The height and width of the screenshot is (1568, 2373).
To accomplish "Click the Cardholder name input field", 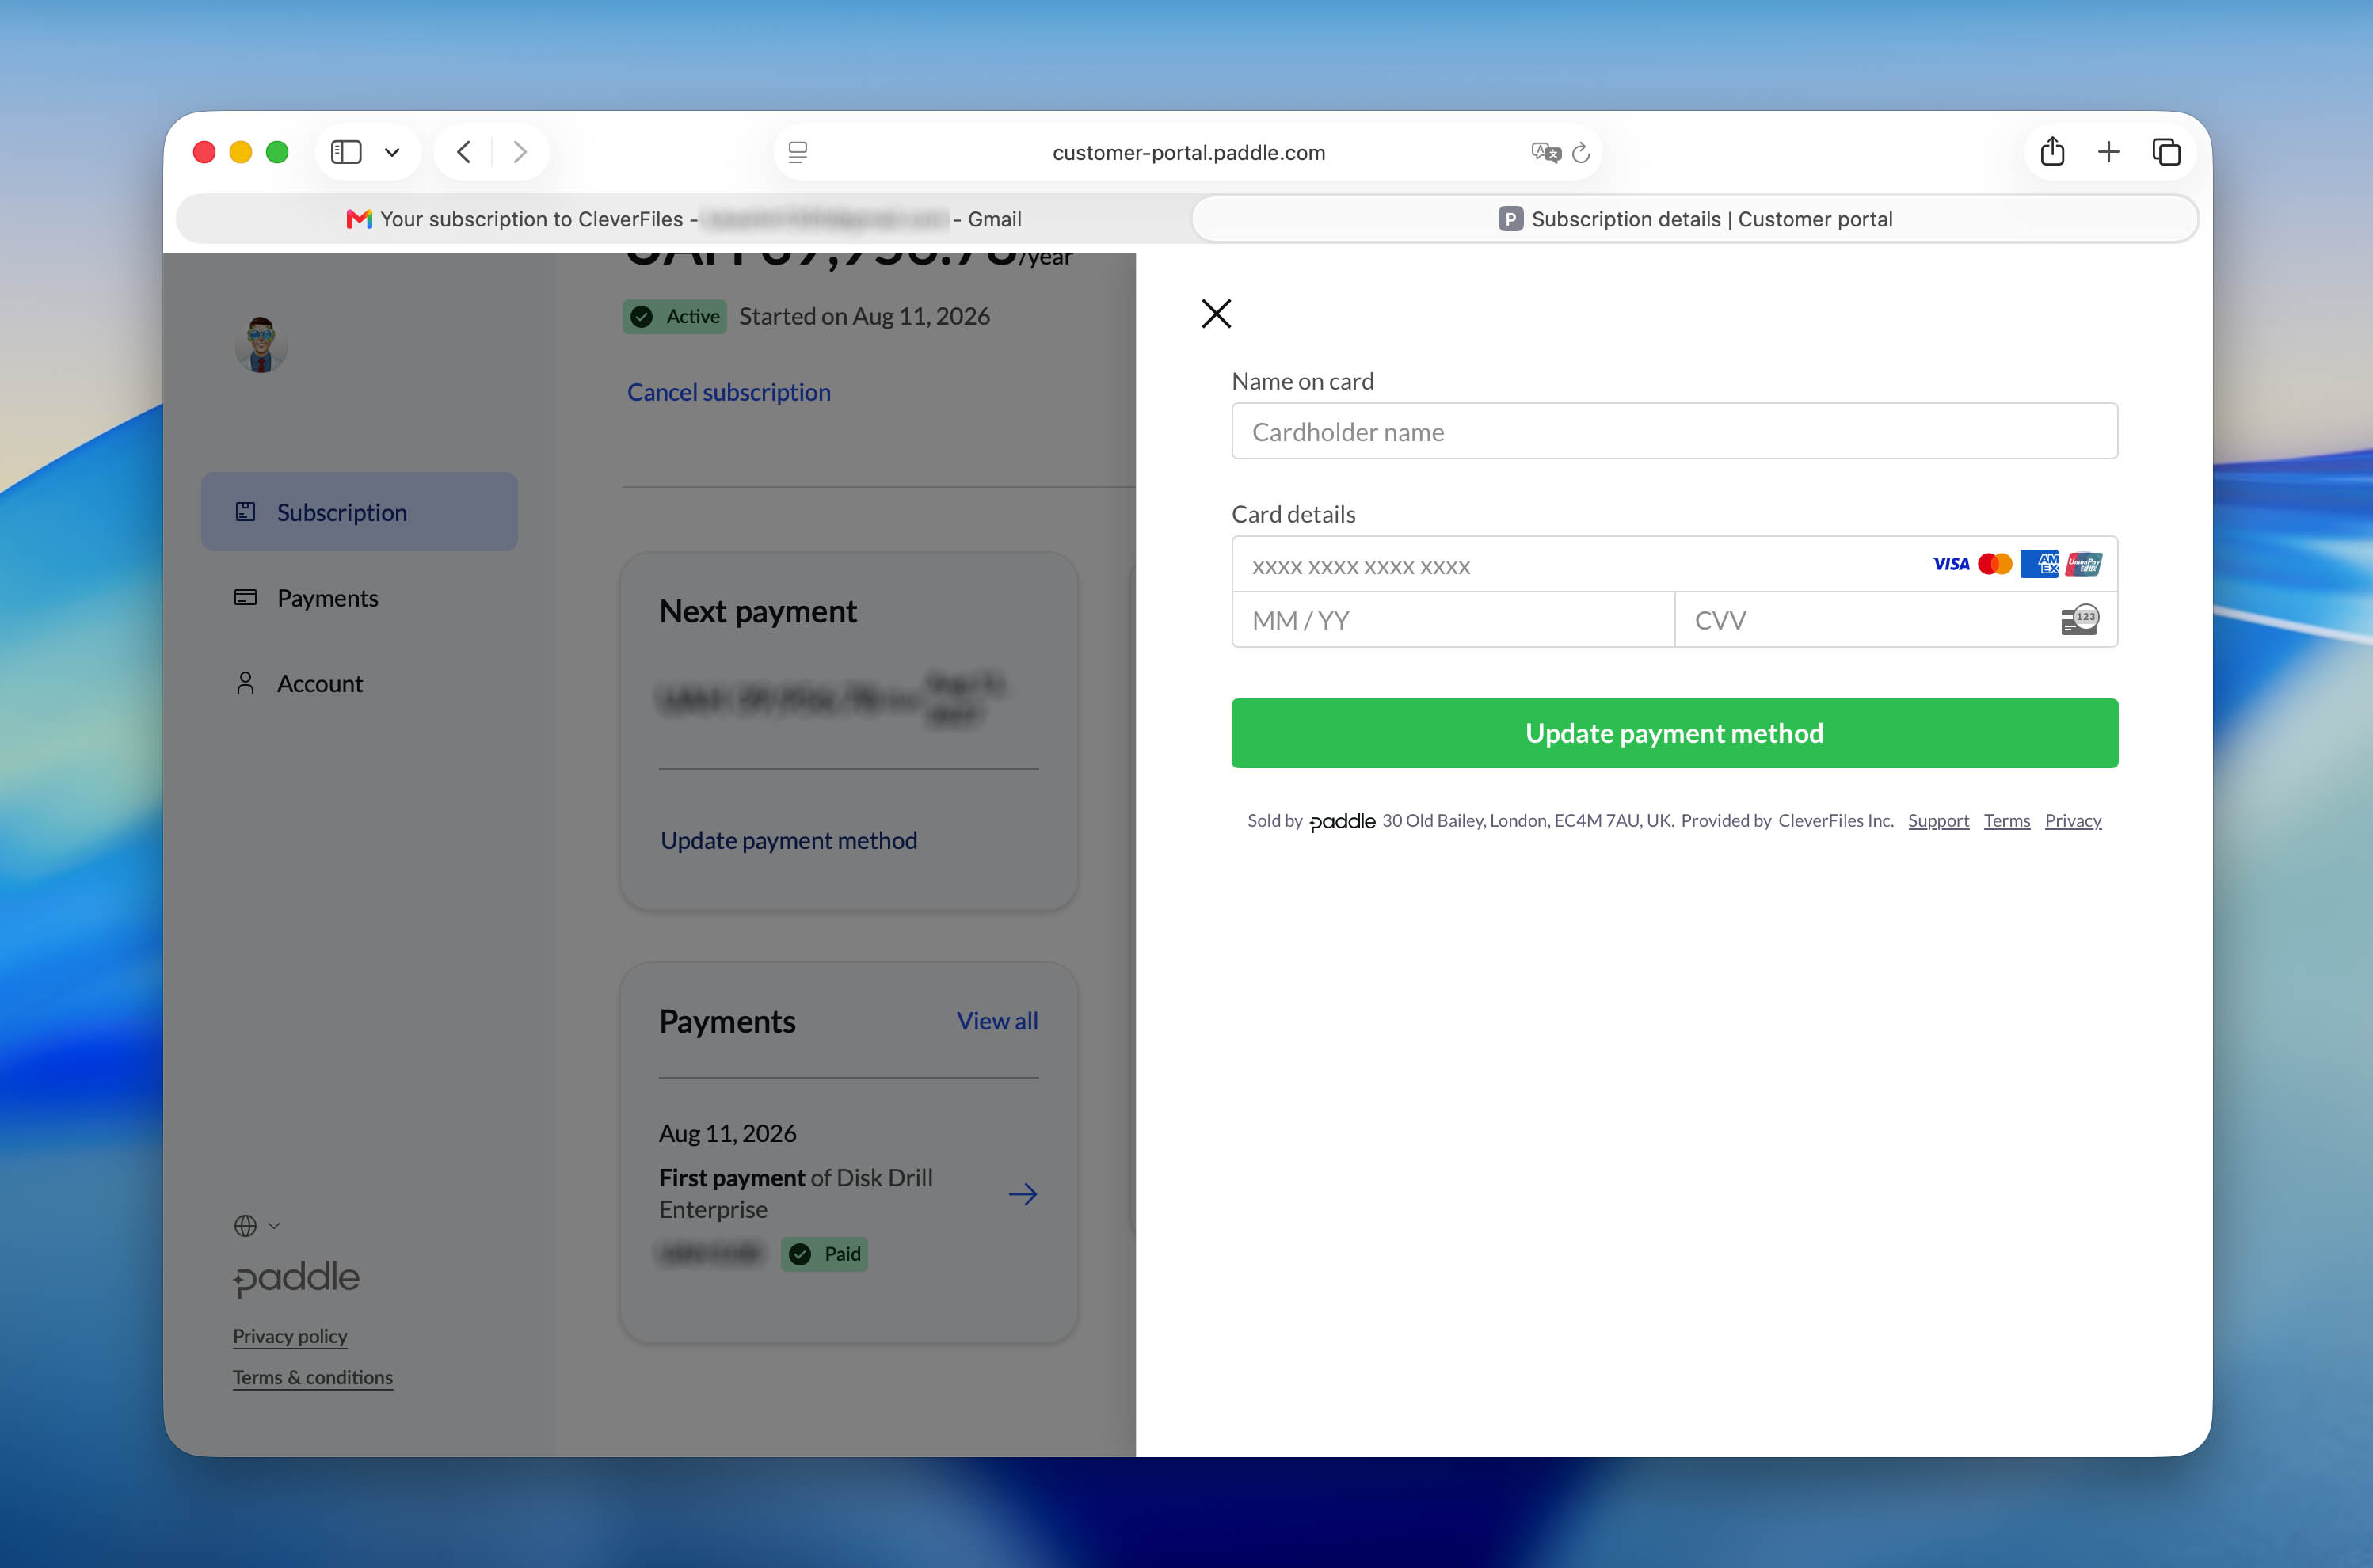I will point(1674,431).
